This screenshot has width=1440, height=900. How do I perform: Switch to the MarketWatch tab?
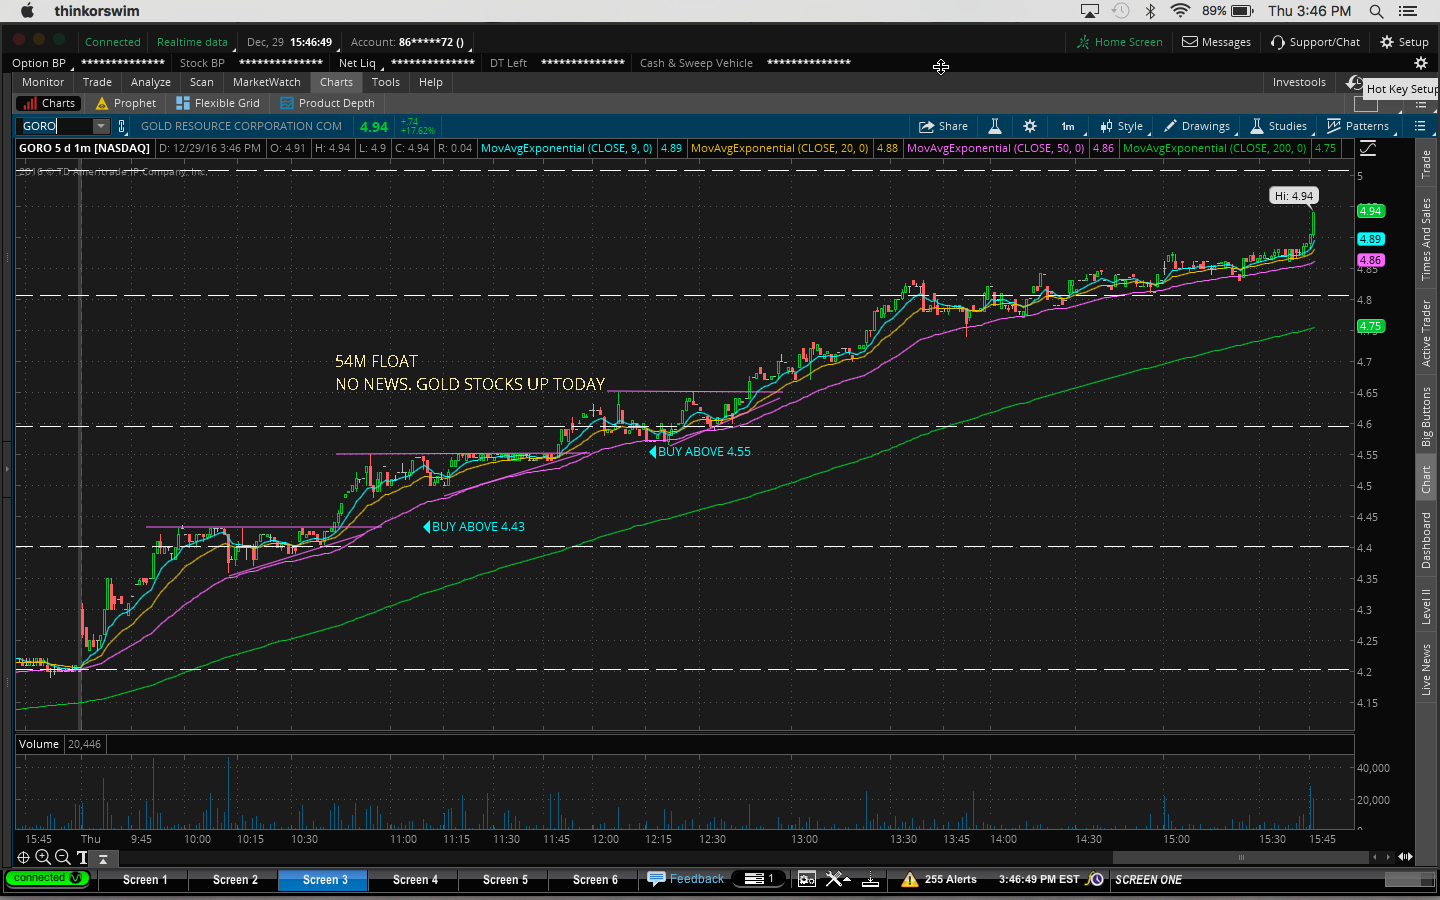(266, 82)
